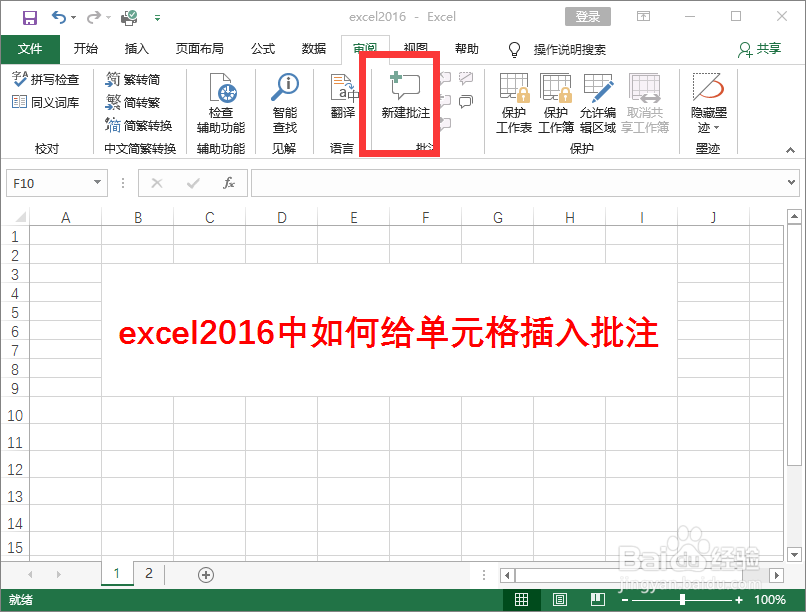Click the insert function fx icon

coord(229,183)
